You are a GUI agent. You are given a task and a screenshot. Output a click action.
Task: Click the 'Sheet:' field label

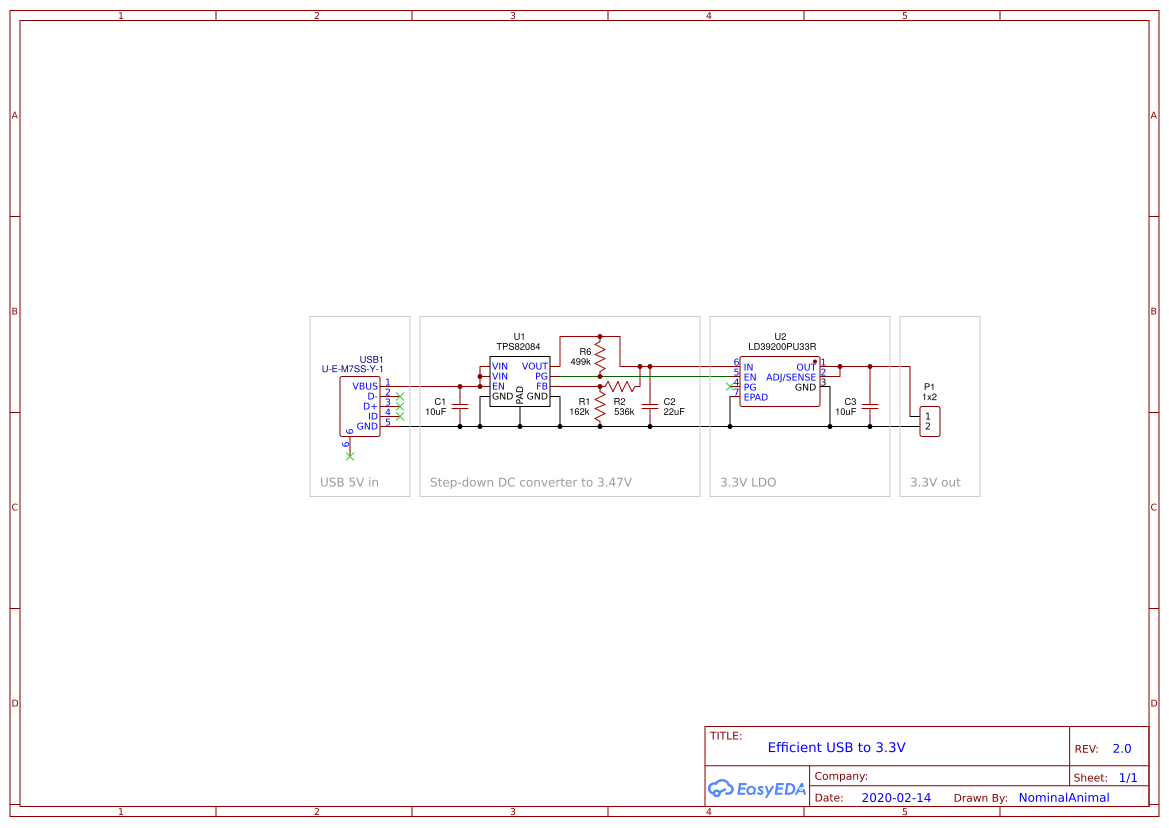point(1090,777)
